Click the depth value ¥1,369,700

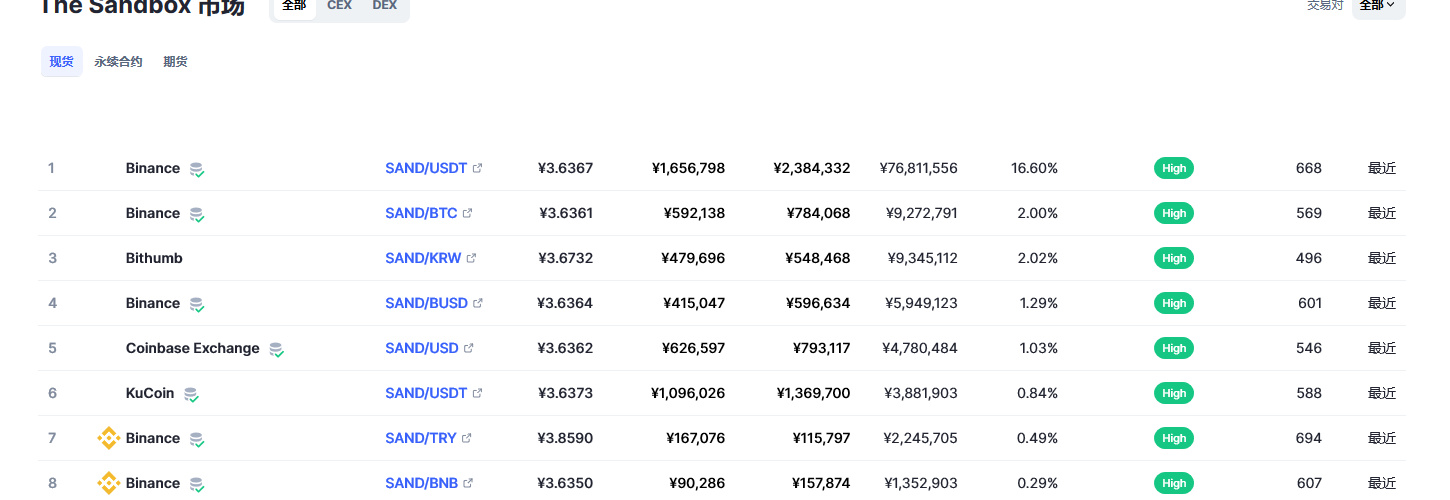813,393
